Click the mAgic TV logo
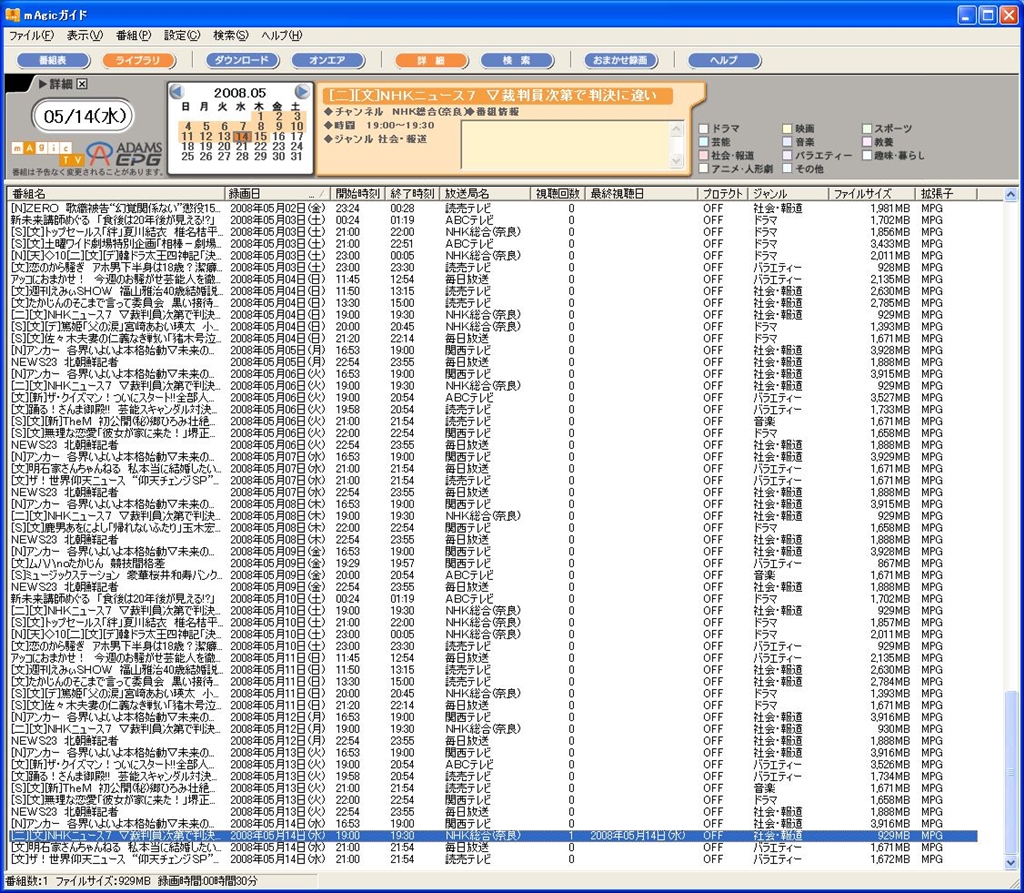The height and width of the screenshot is (893, 1024). point(48,154)
